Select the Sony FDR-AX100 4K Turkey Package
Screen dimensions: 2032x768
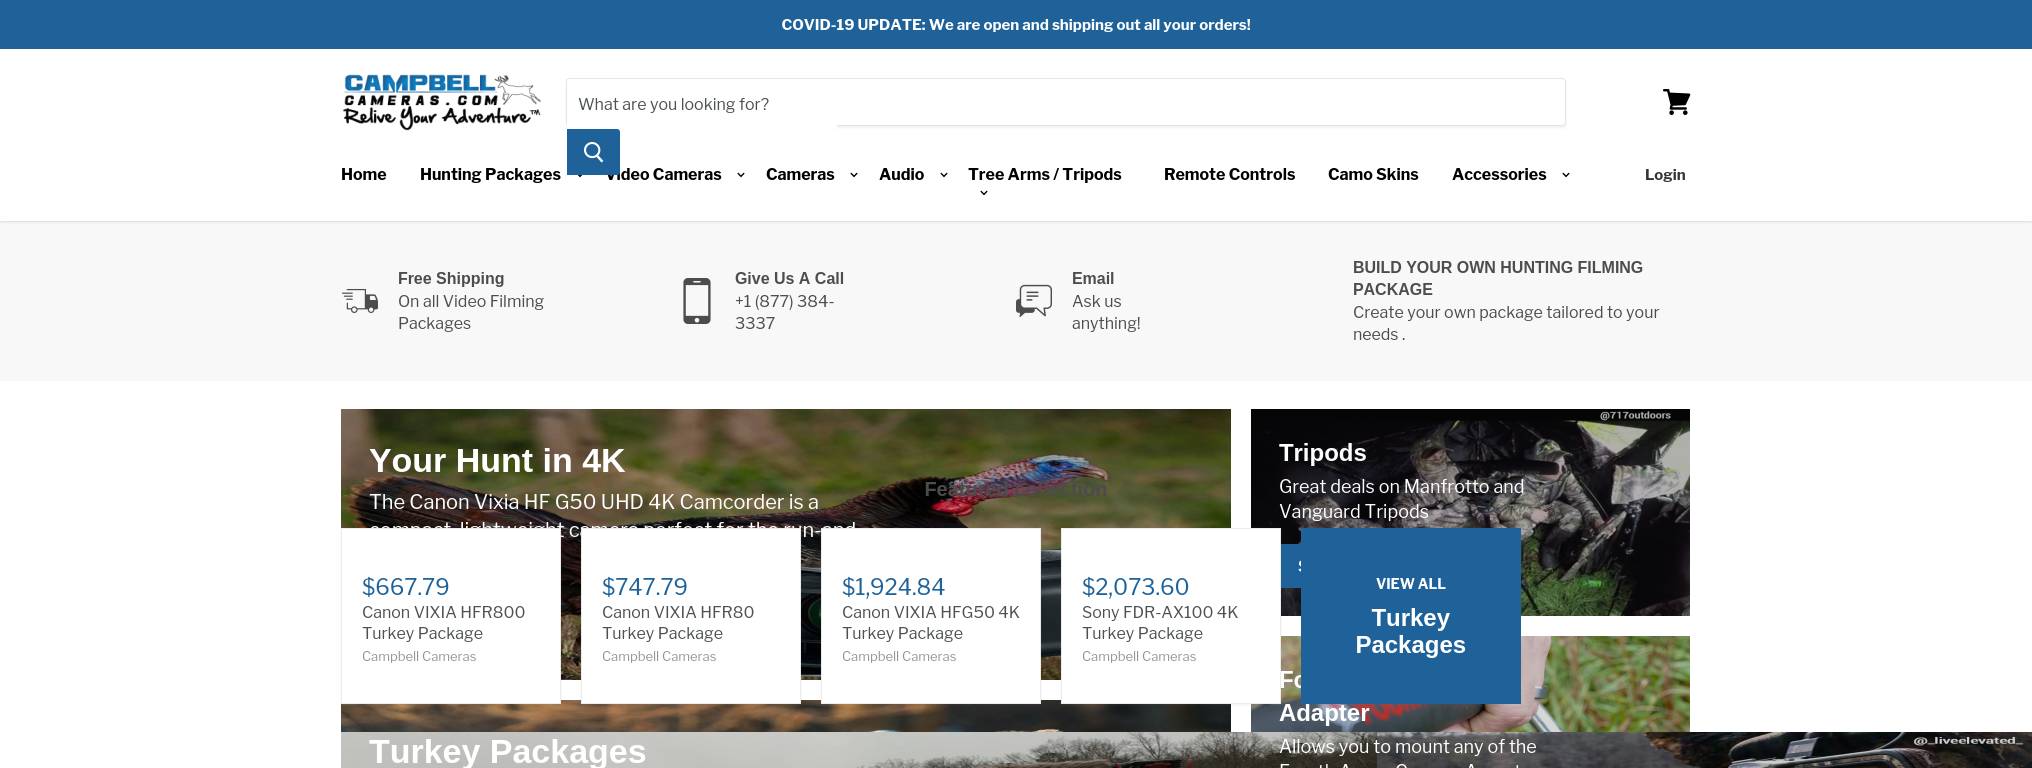(1160, 622)
